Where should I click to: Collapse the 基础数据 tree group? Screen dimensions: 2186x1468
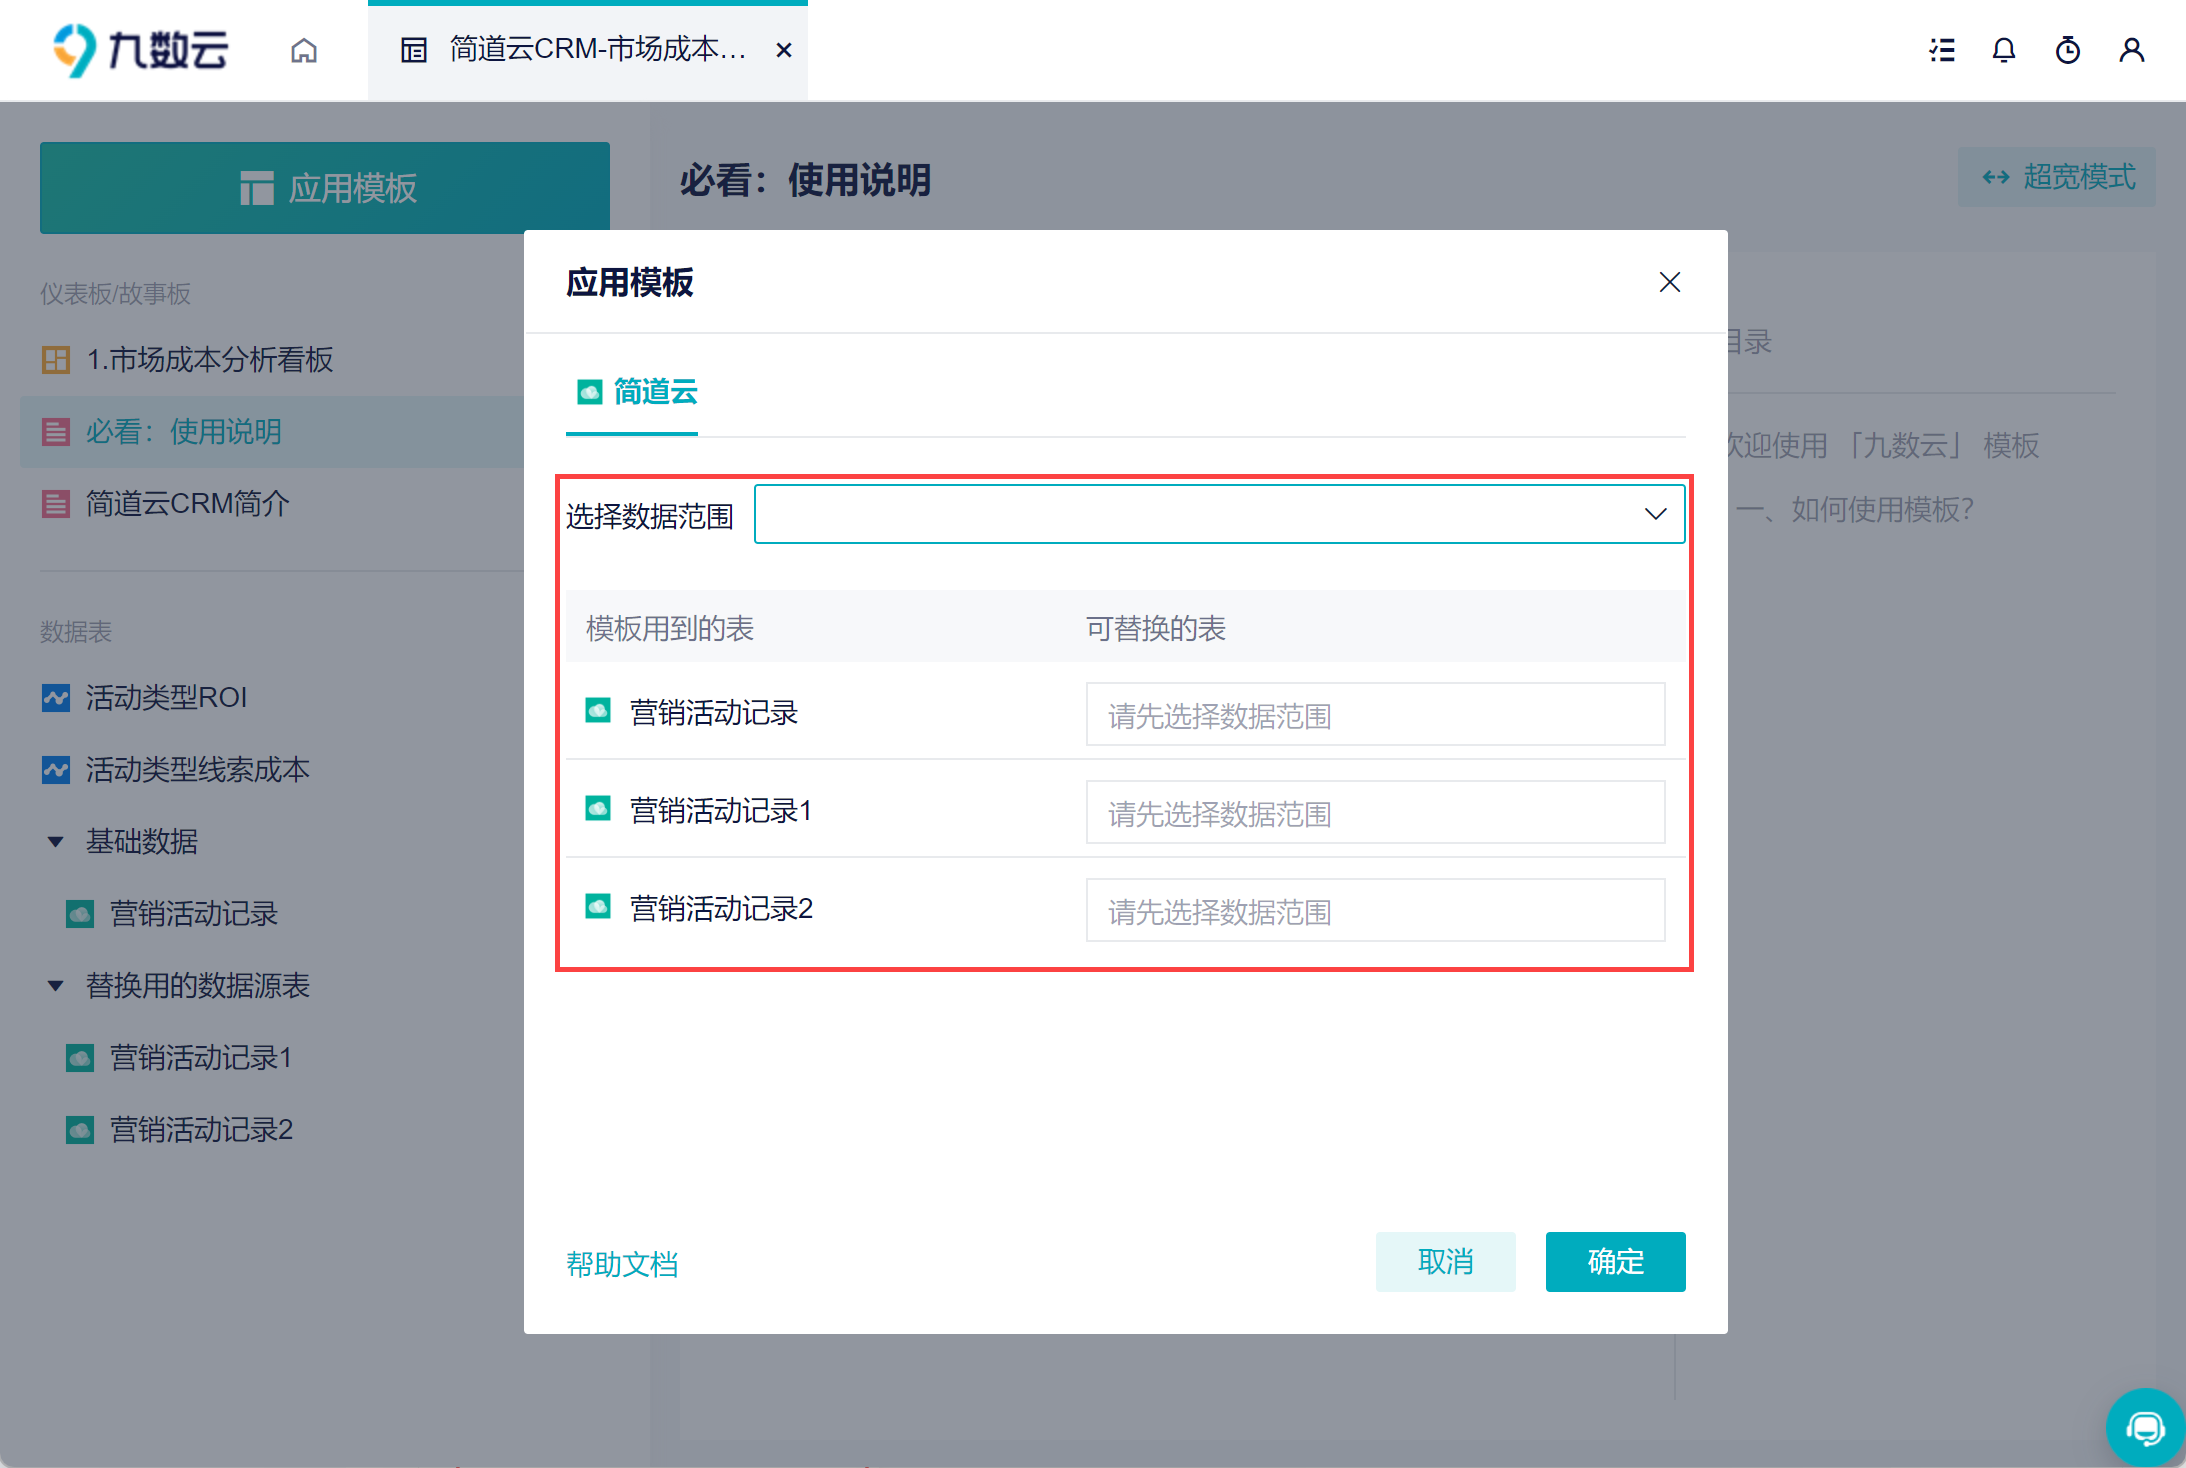(56, 842)
